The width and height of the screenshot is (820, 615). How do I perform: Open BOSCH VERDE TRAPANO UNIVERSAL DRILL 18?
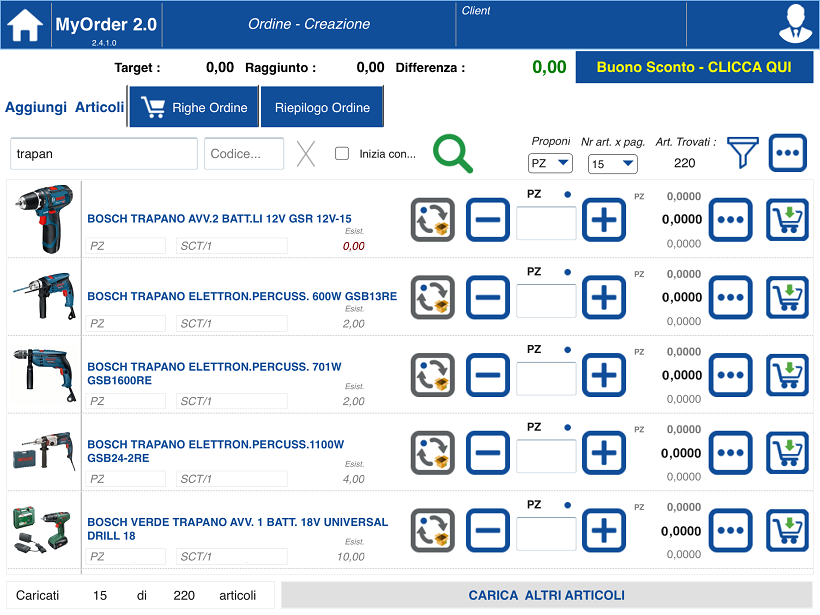[237, 529]
